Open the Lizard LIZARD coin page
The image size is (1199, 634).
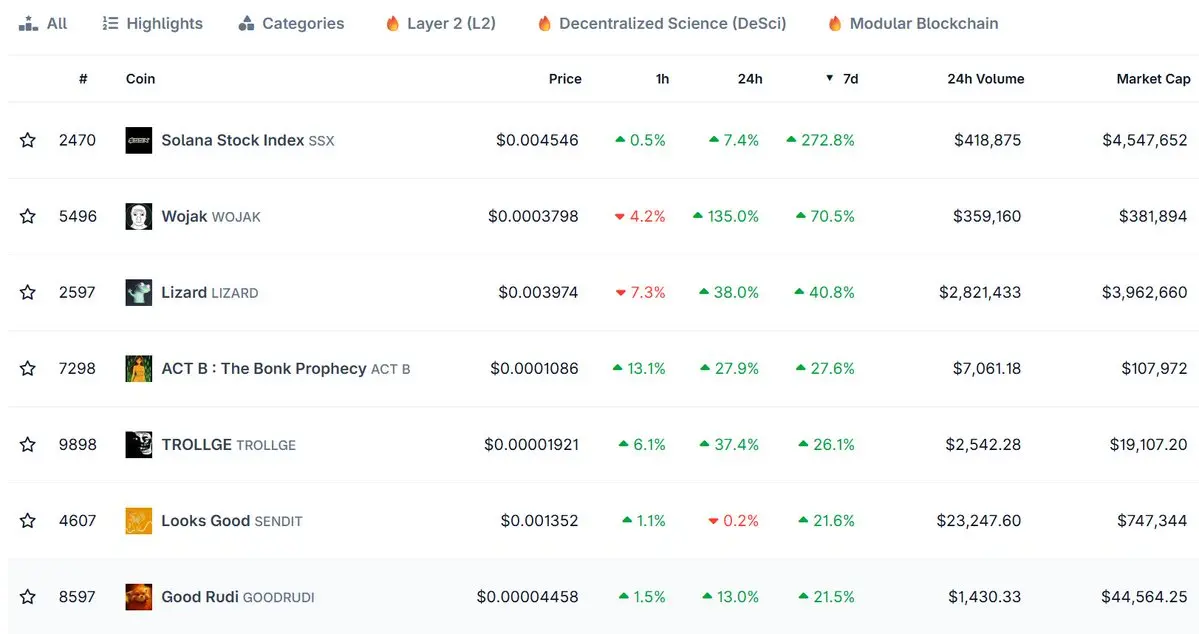210,292
